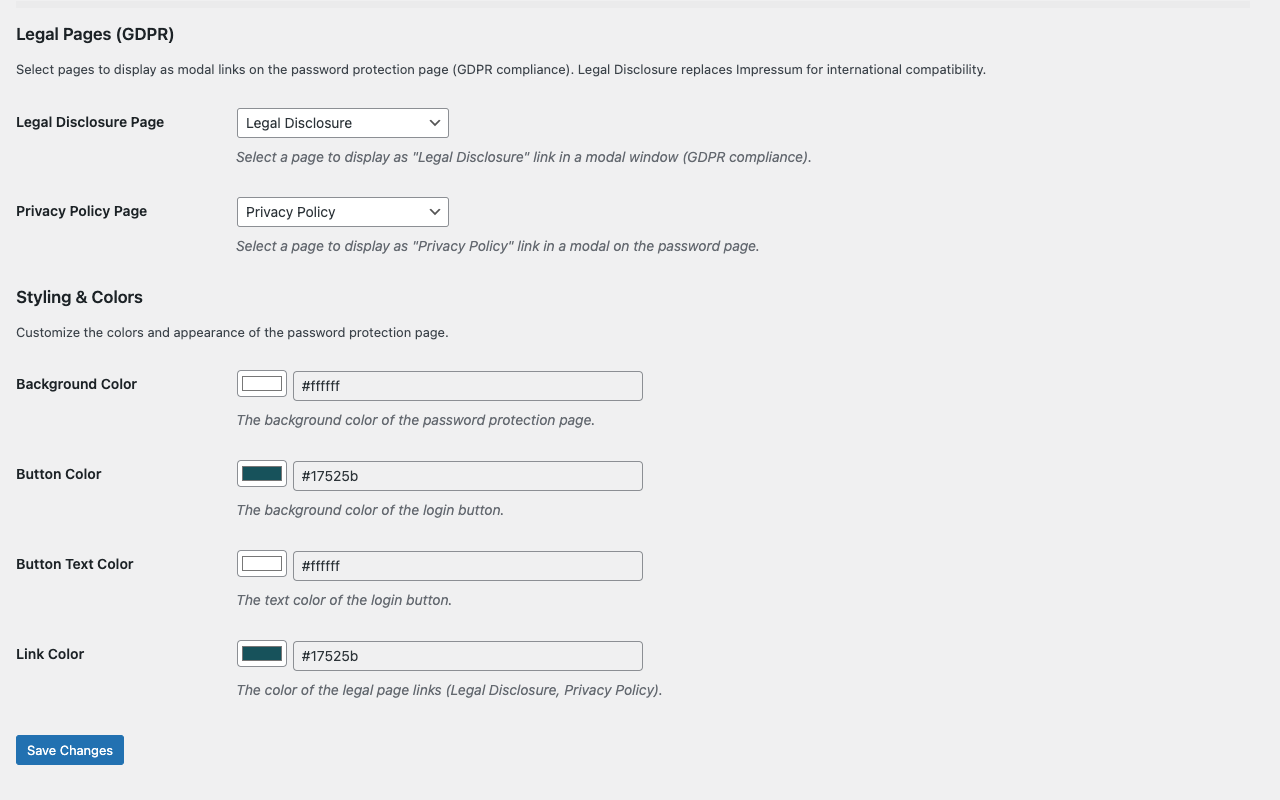Click the Button Color swatch

click(262, 474)
